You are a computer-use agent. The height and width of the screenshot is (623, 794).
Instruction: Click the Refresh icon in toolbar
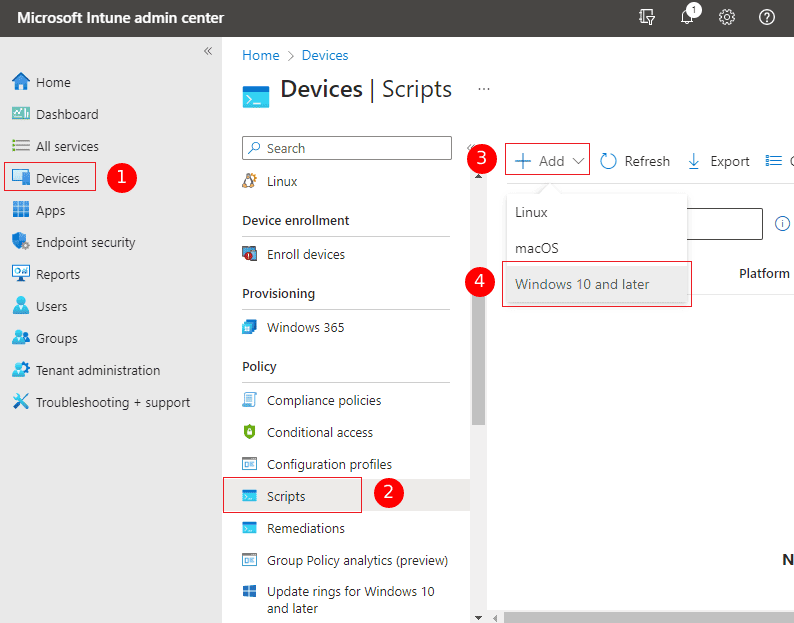coord(609,161)
